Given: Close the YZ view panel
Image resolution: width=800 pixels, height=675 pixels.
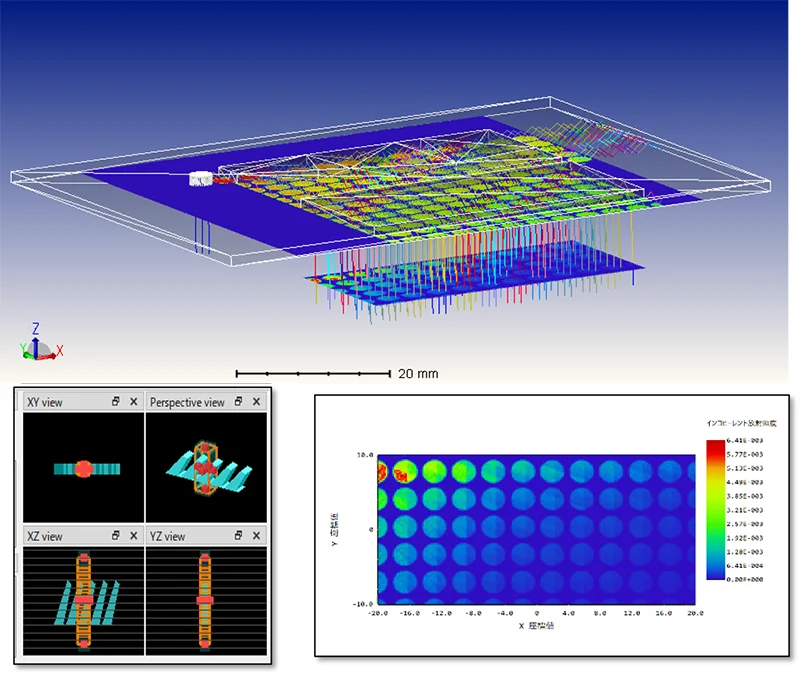Looking at the screenshot, I should coord(257,536).
